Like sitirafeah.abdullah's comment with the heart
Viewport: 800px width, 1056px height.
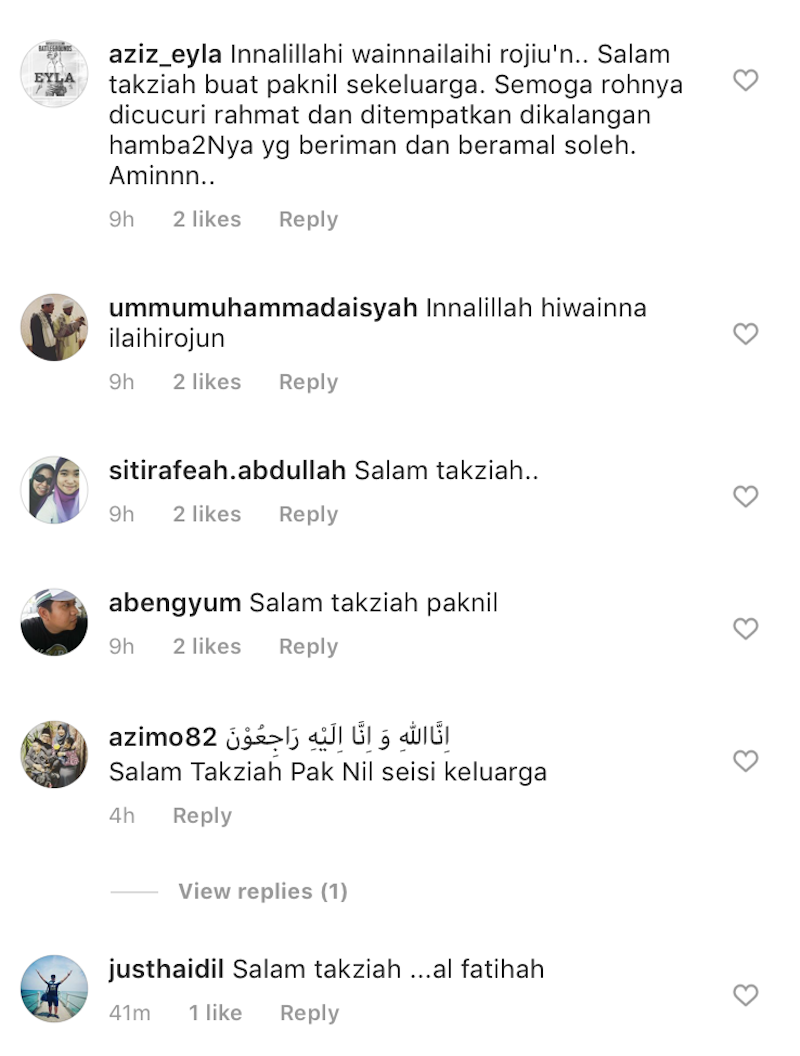tap(745, 496)
